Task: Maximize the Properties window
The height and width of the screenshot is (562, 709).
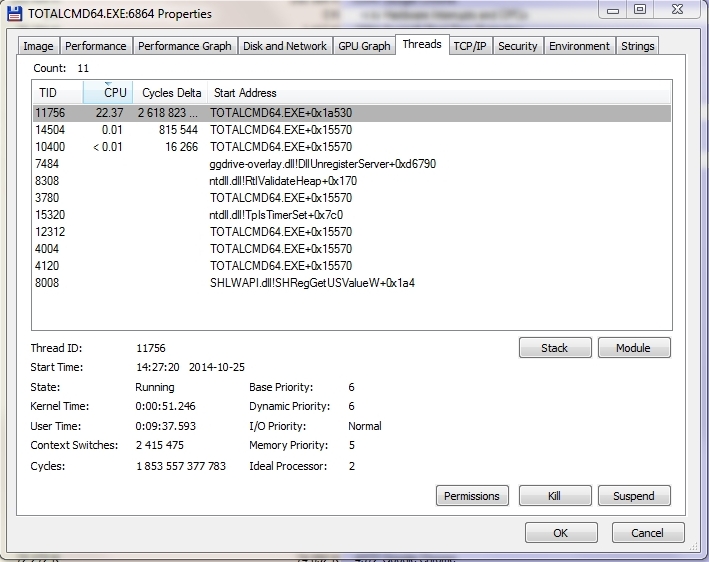Action: pyautogui.click(x=640, y=9)
